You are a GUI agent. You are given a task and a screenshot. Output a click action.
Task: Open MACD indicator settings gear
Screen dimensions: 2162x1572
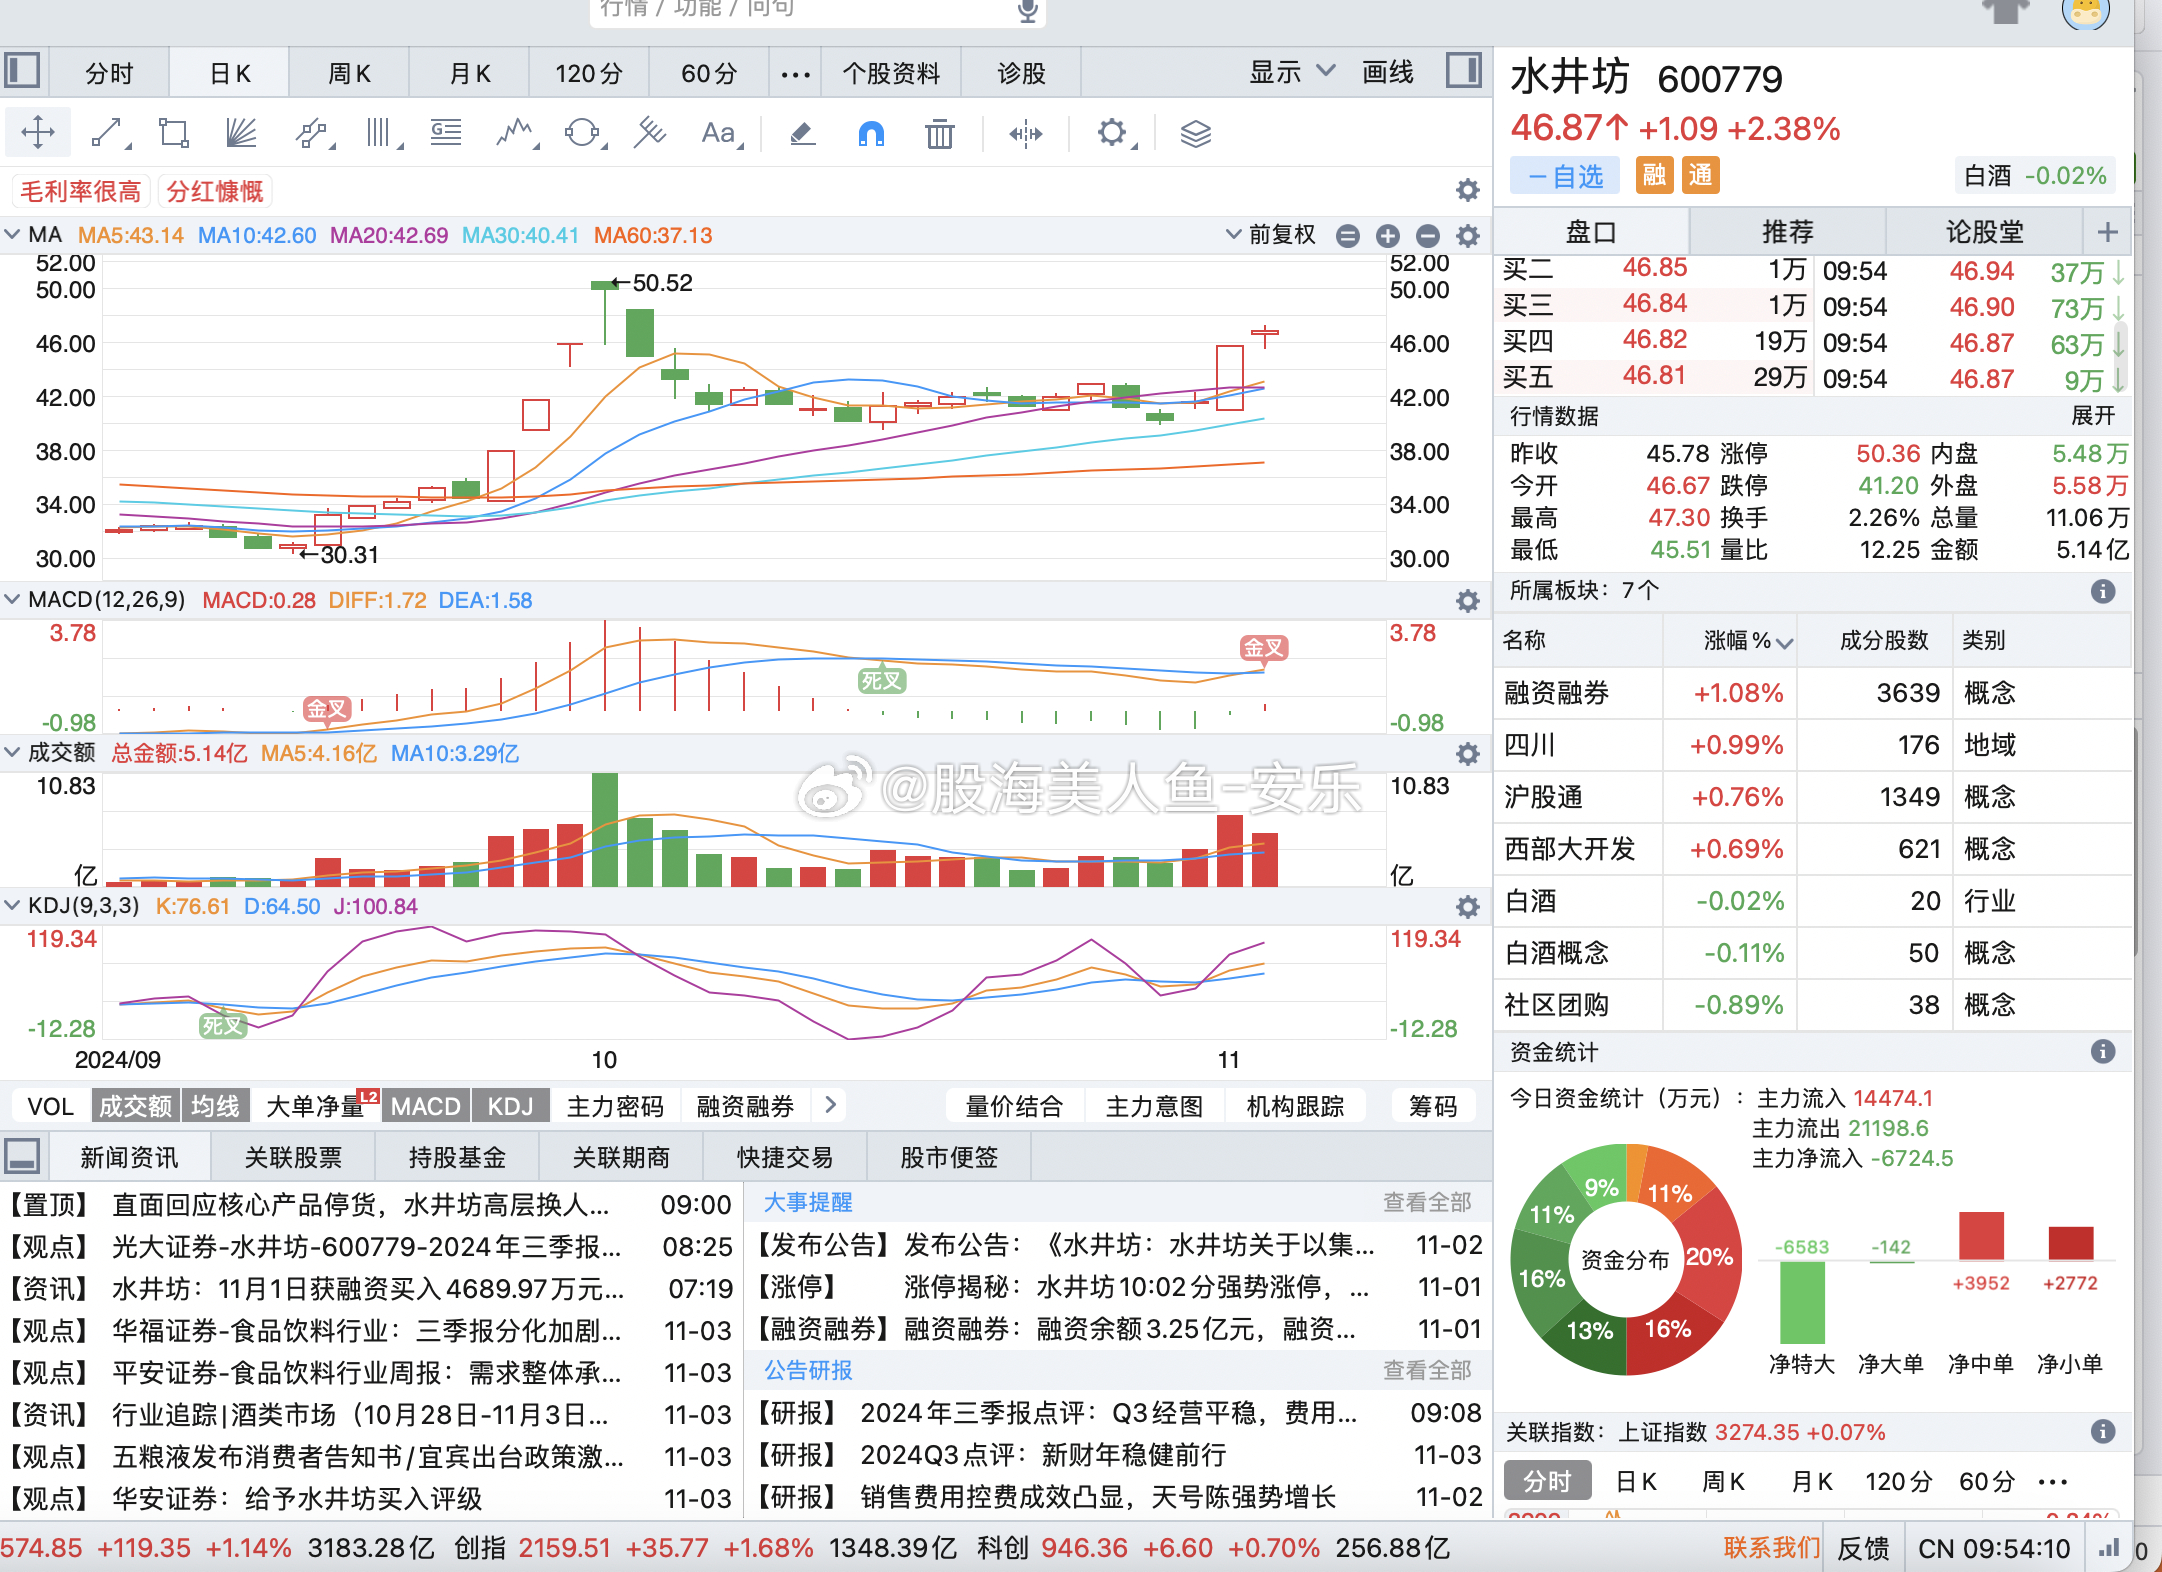pyautogui.click(x=1467, y=601)
